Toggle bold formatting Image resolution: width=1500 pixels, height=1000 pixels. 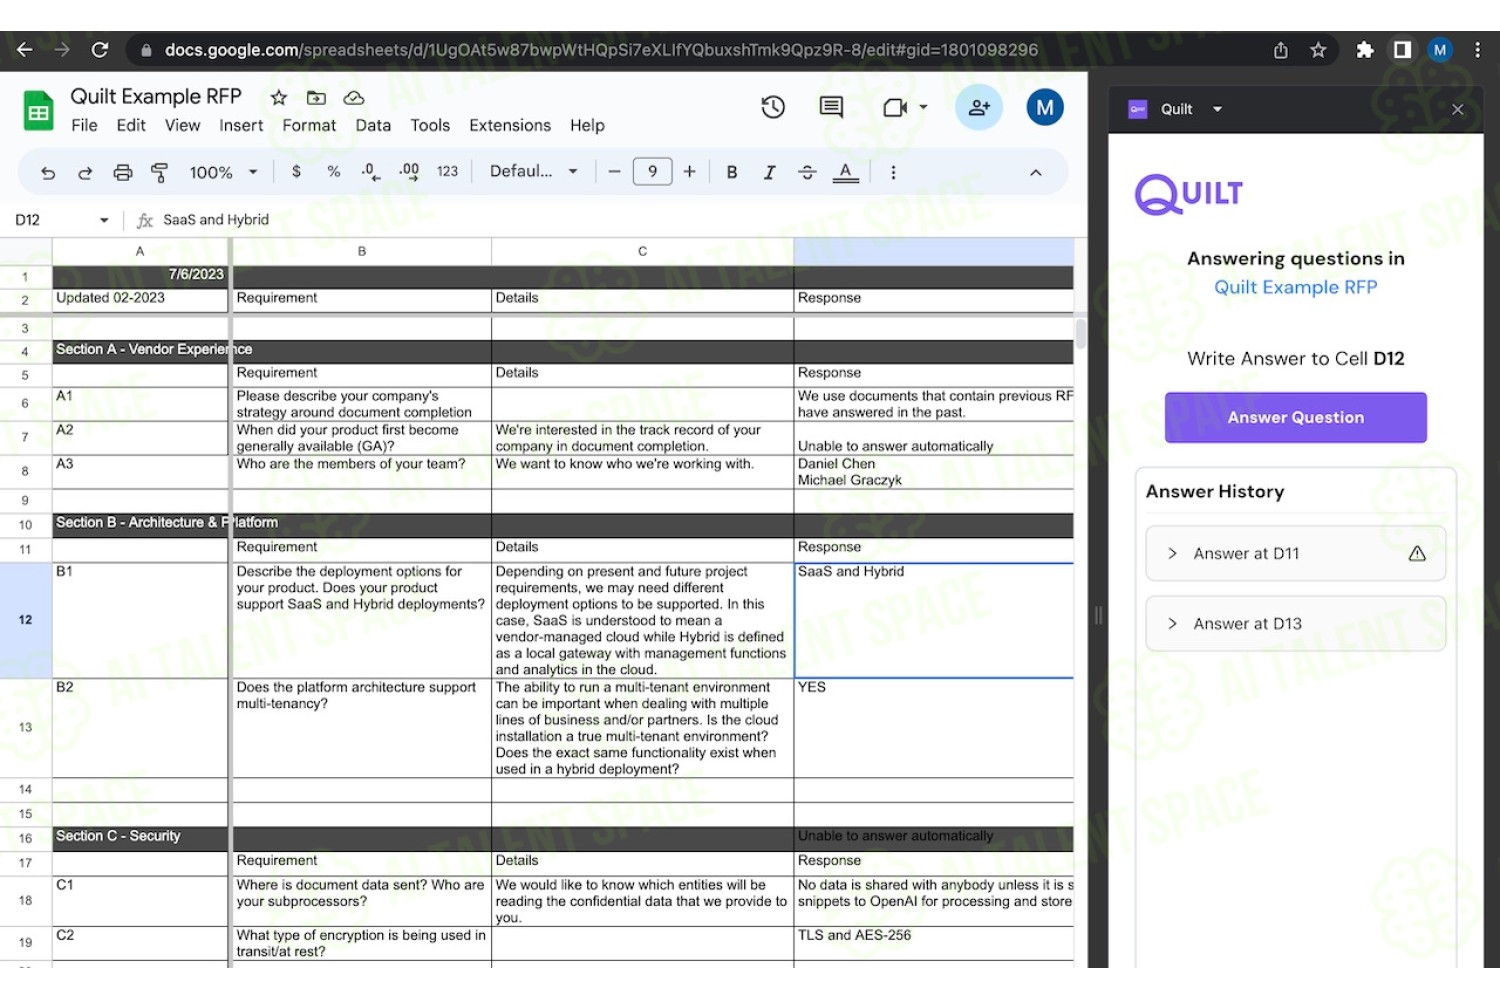(732, 172)
